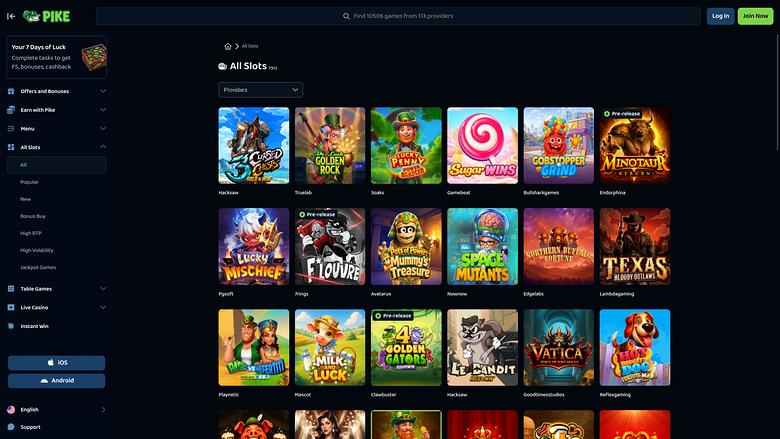Select the High RTP category
780x439 pixels.
pos(31,233)
